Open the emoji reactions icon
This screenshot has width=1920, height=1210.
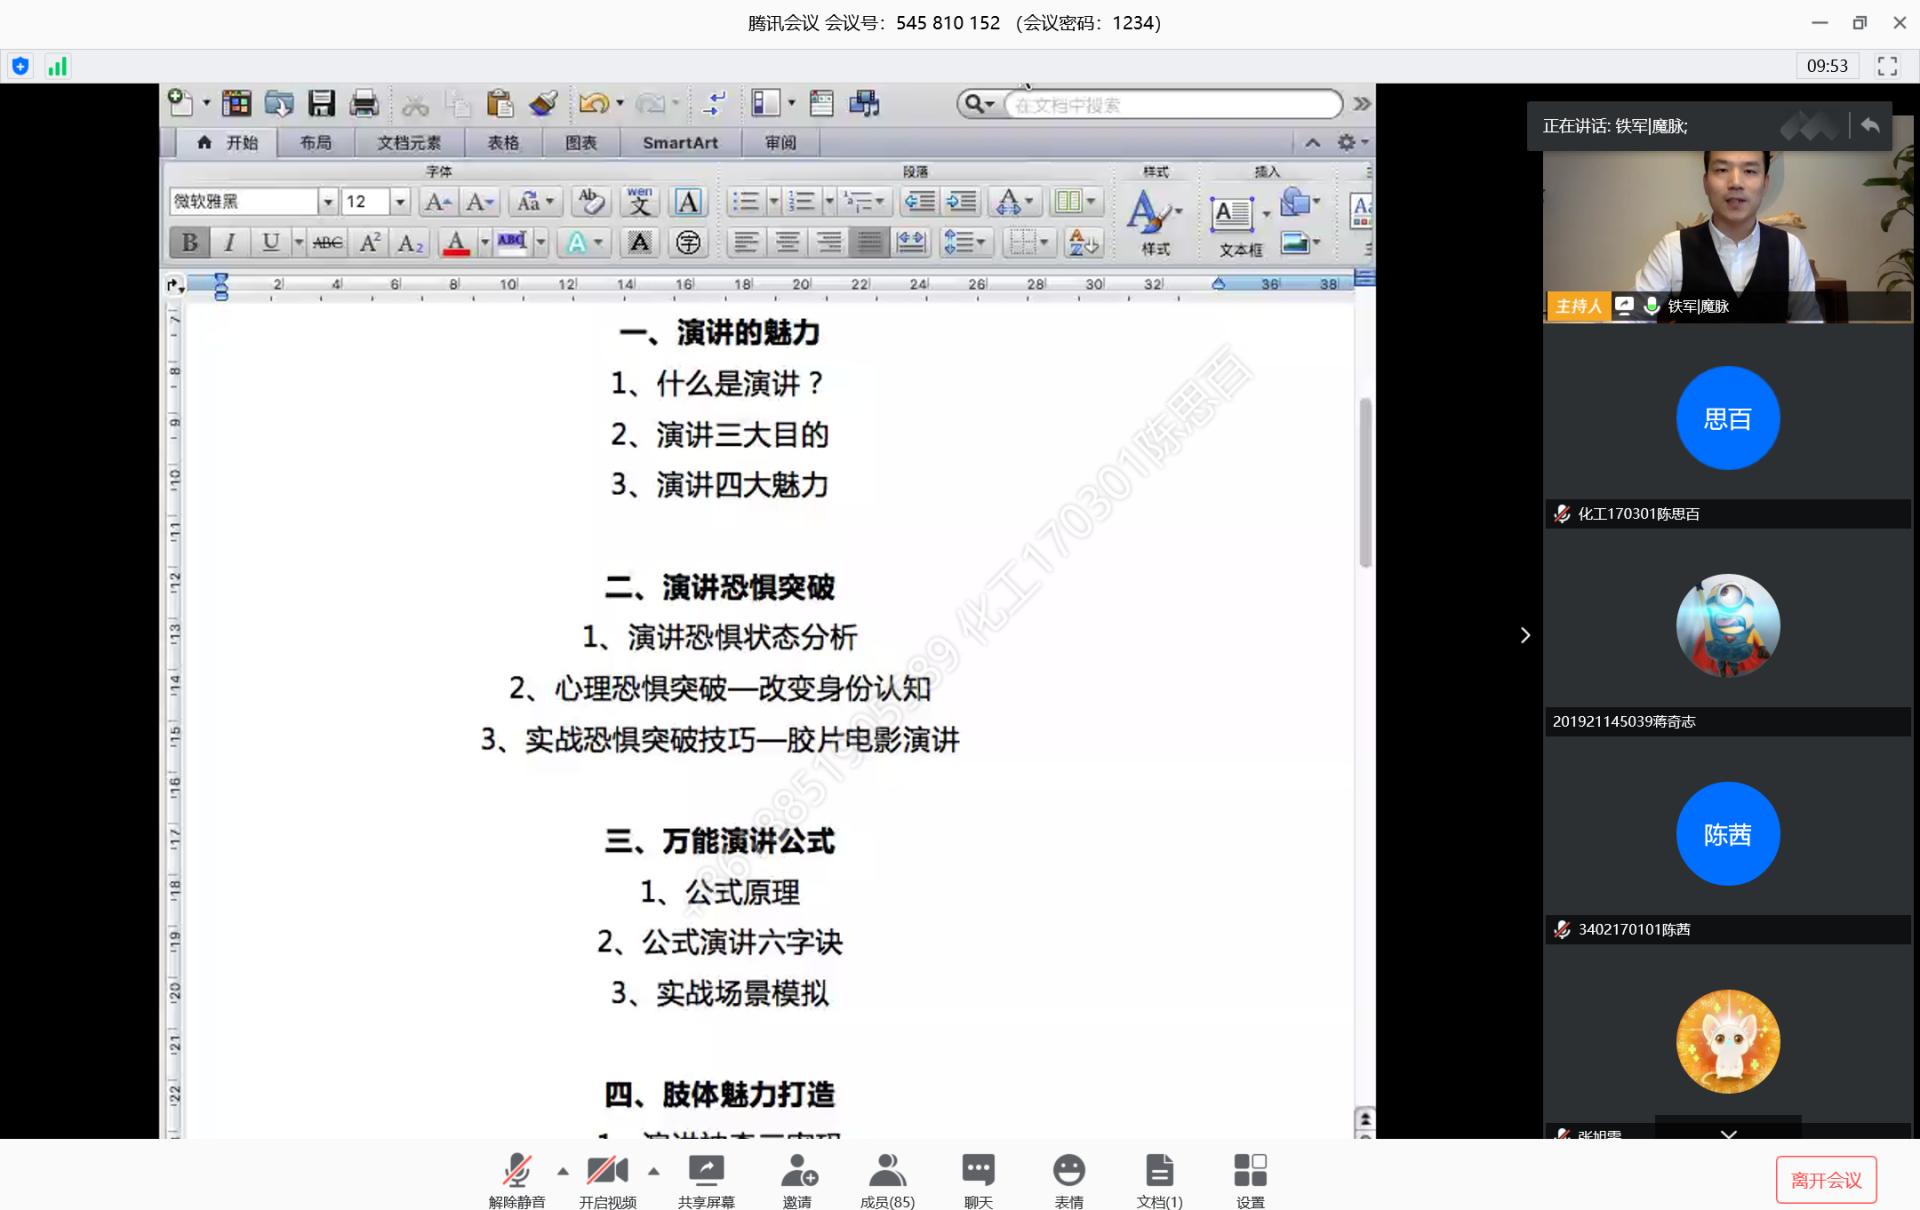click(1068, 1171)
